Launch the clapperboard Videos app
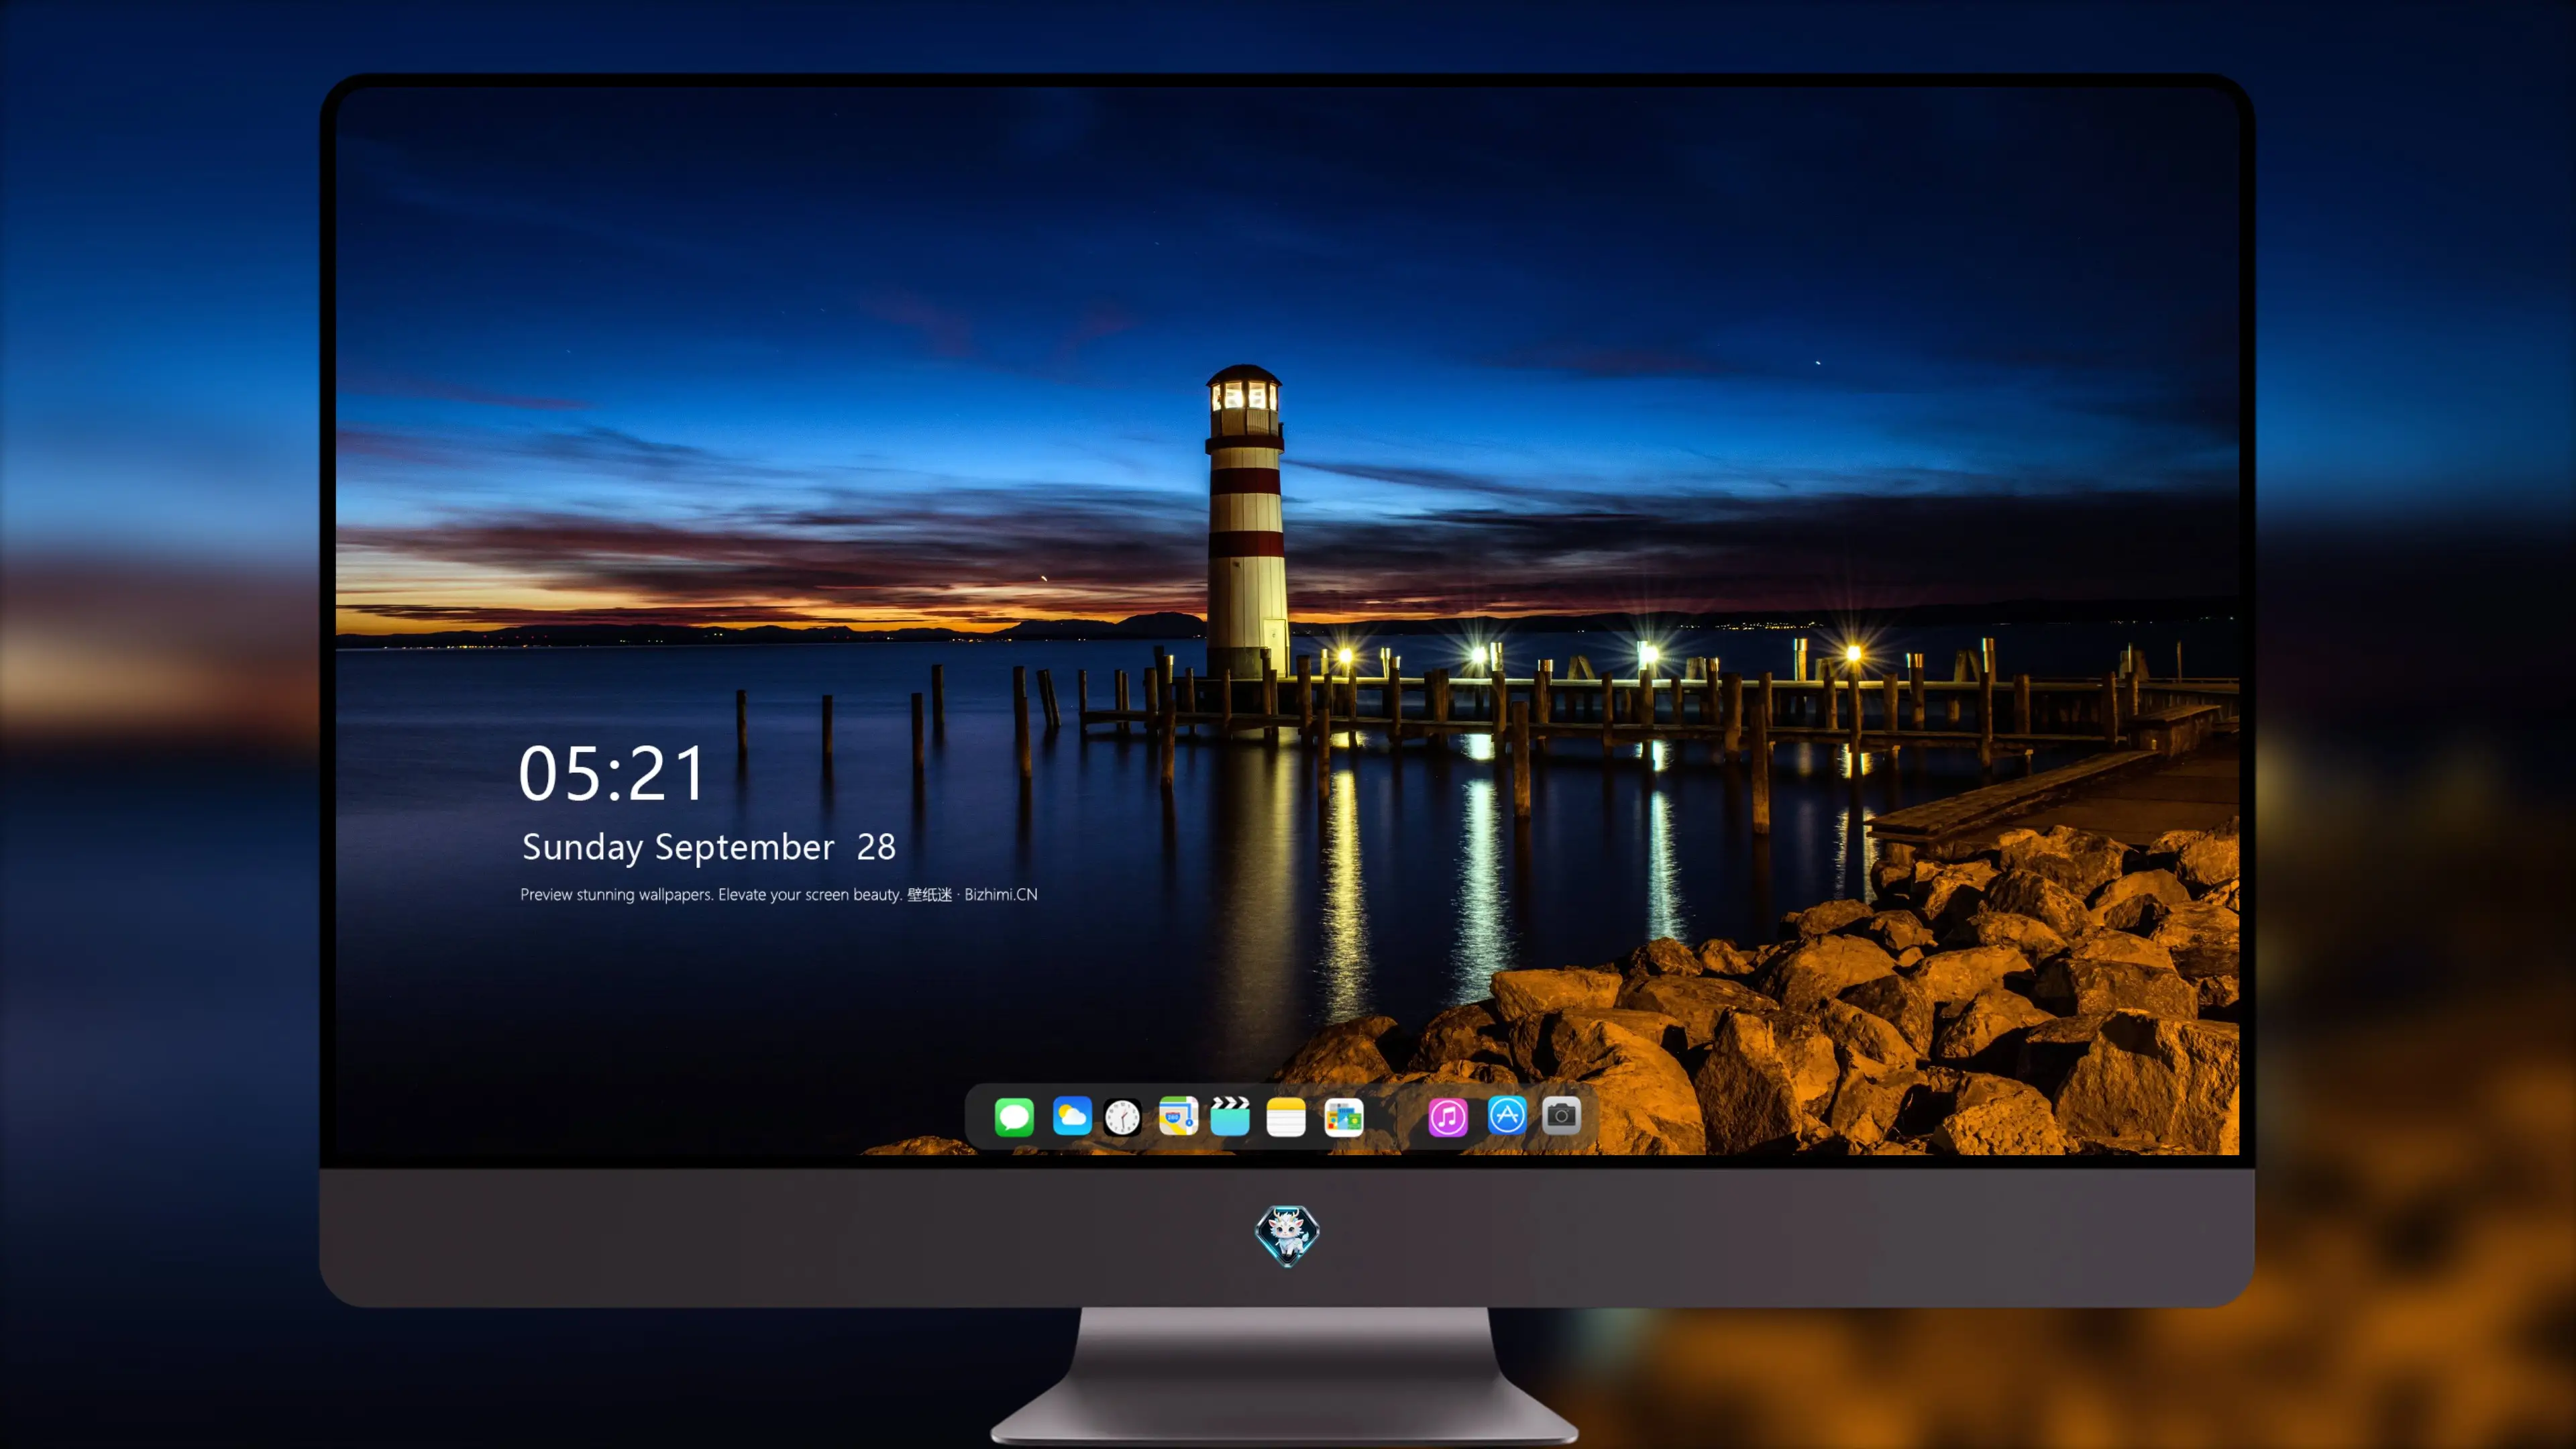This screenshot has width=2576, height=1449. point(1230,1116)
